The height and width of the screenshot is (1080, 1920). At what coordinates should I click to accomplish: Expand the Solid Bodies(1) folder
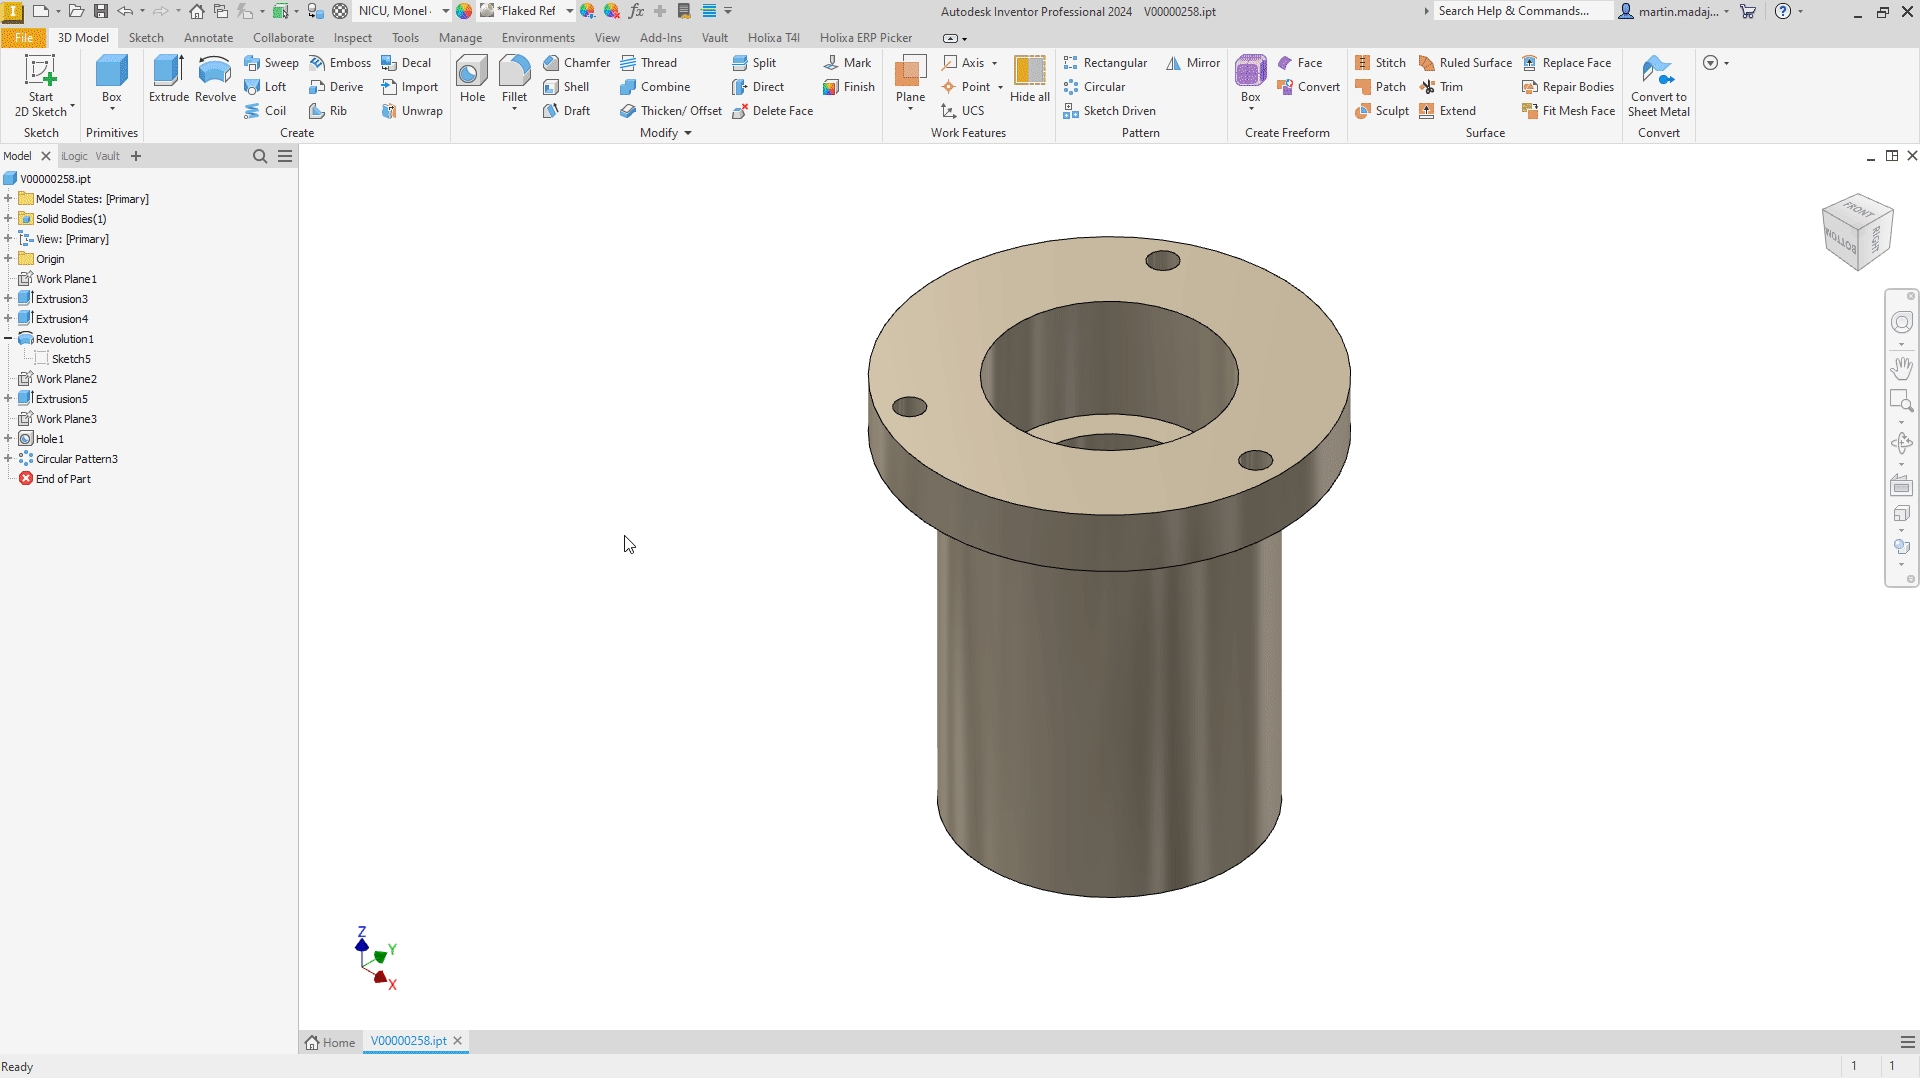click(x=8, y=219)
